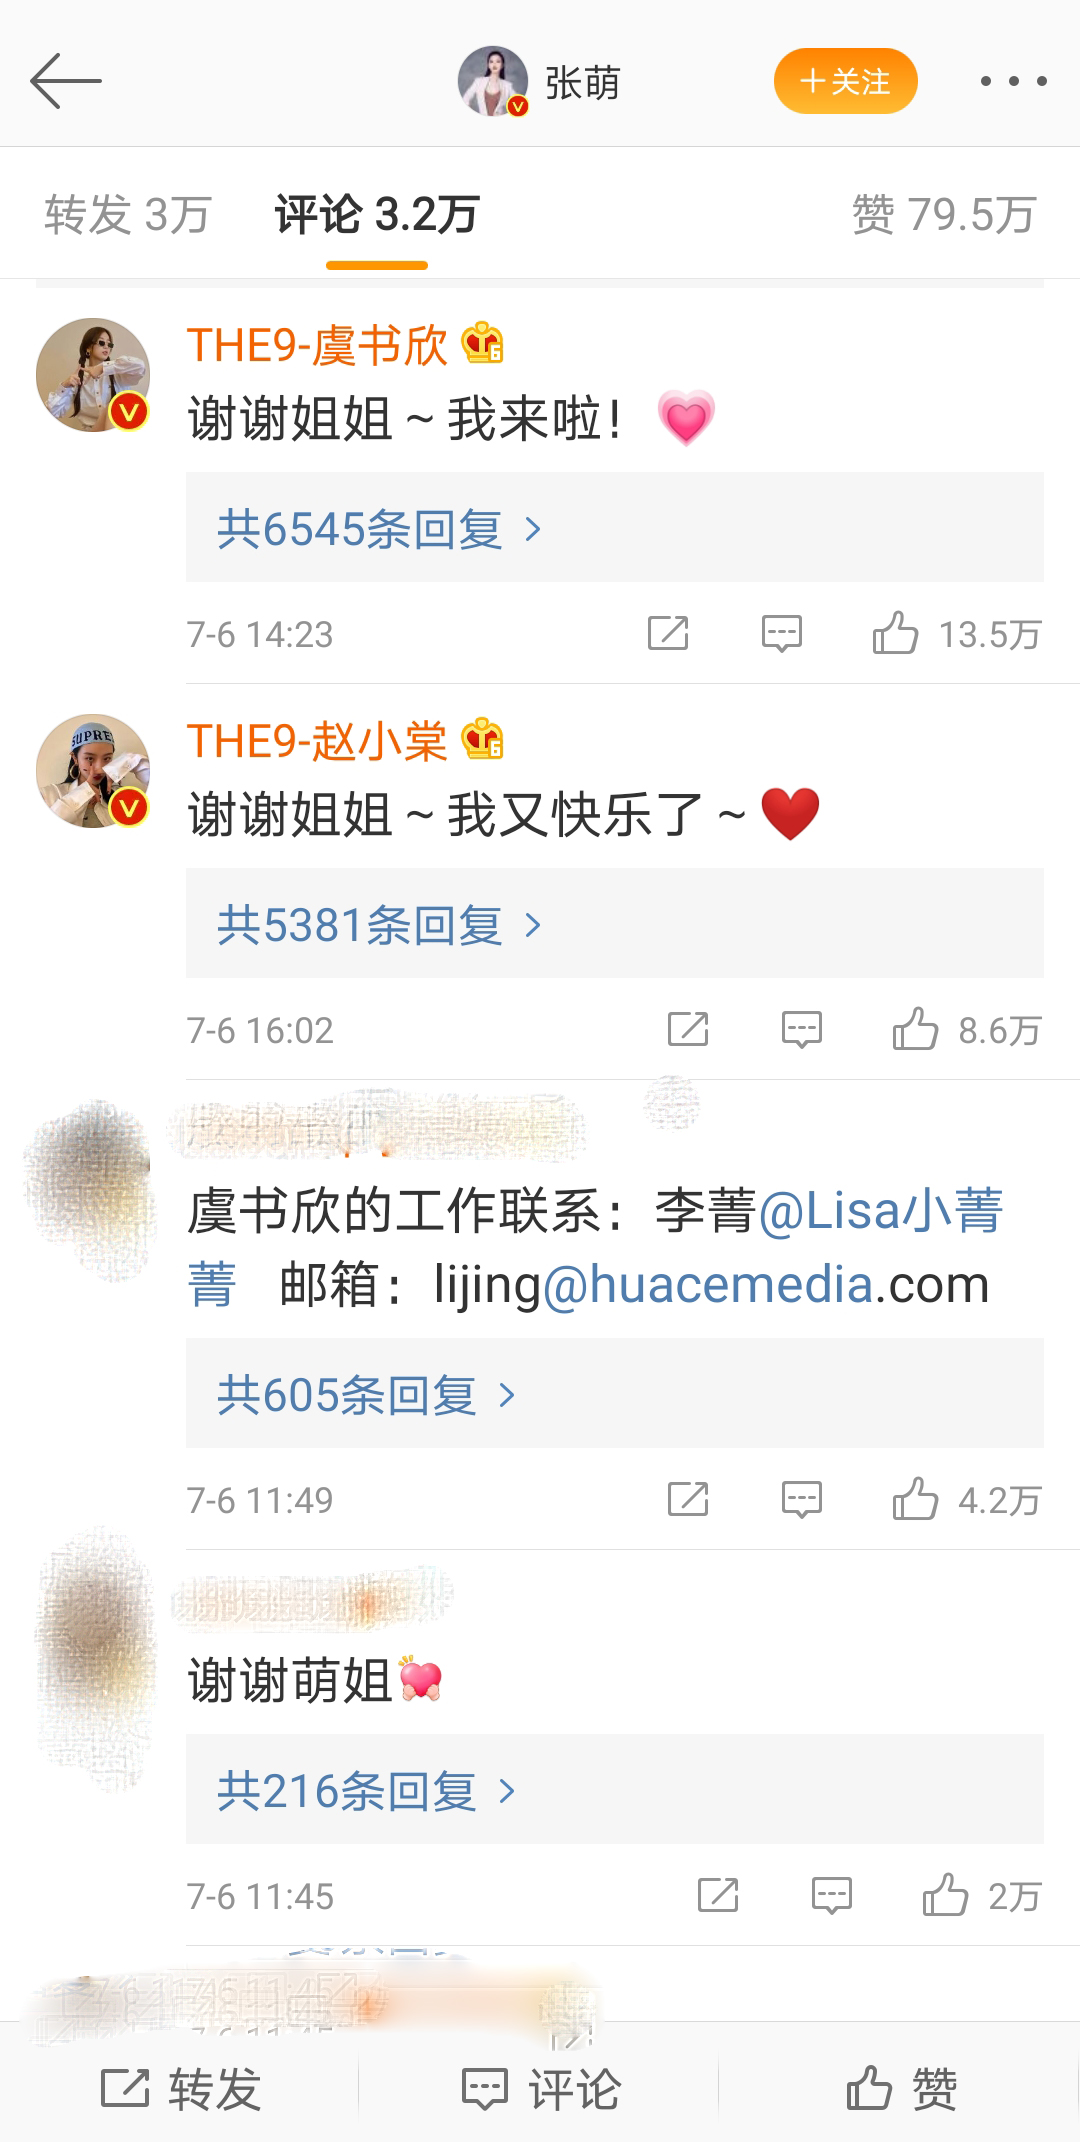Switch to the 转发 3万 tab
Viewport: 1080px width, 2142px height.
[128, 215]
